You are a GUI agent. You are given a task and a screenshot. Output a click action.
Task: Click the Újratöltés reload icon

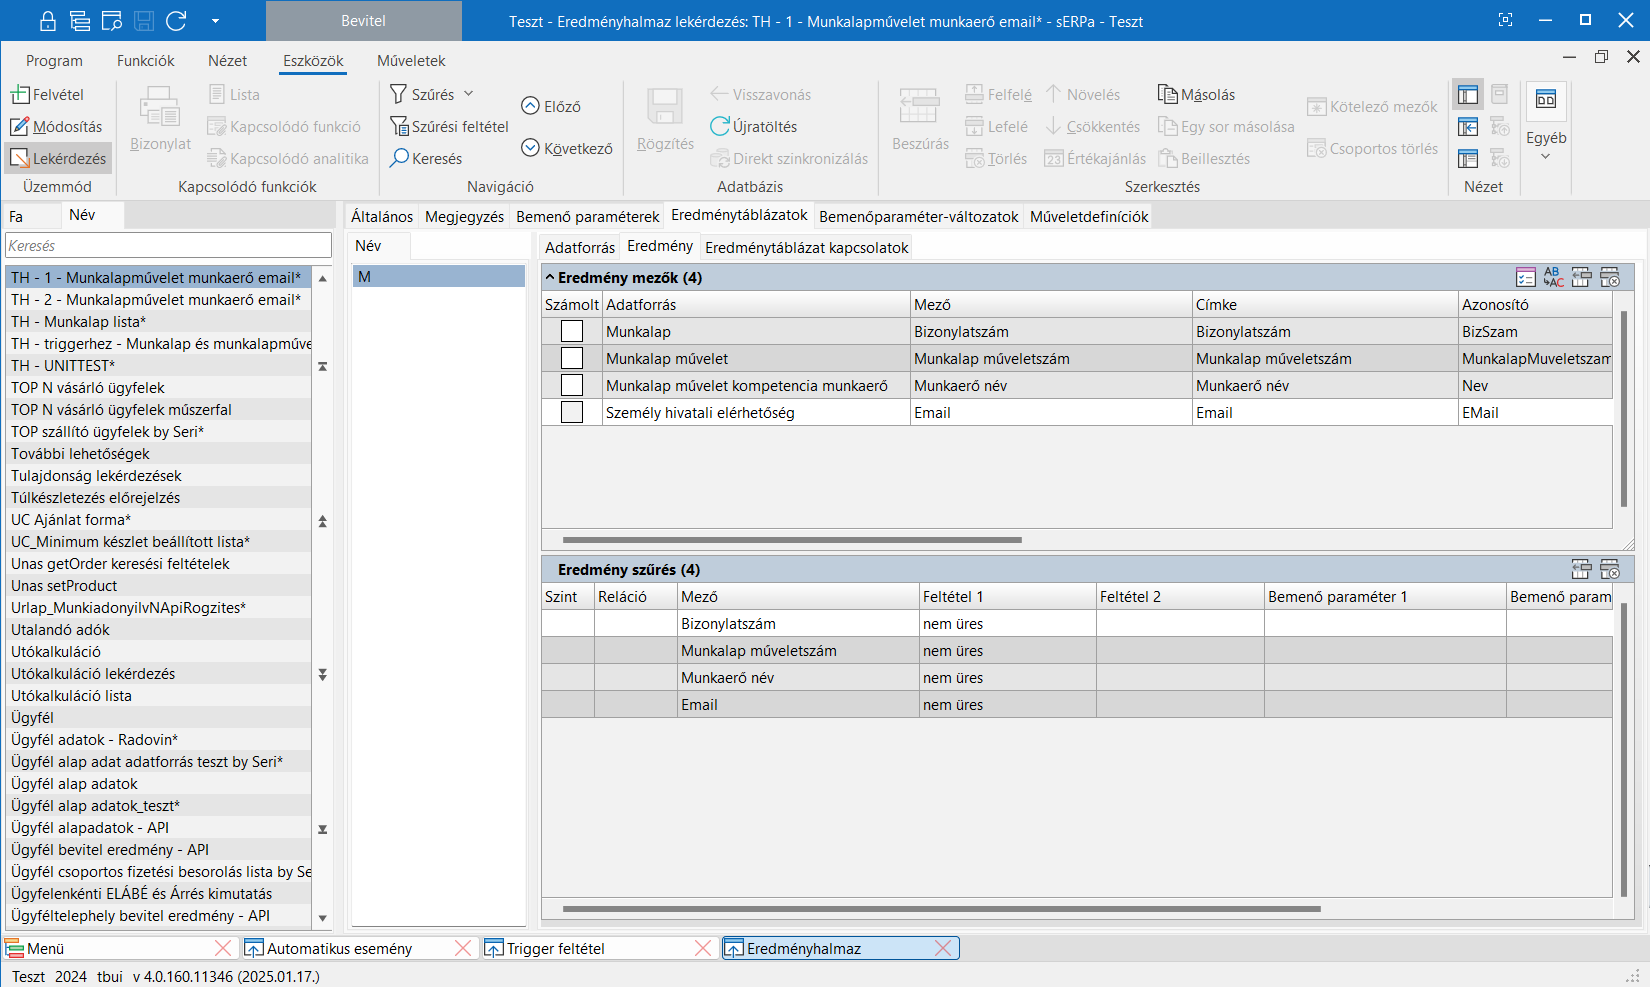pyautogui.click(x=720, y=127)
